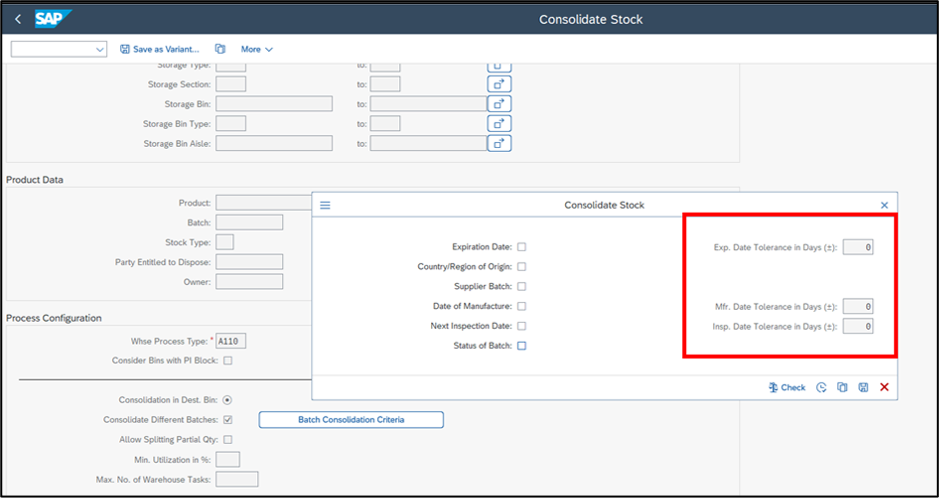Click the Check scales icon in dialog
This screenshot has height=498, width=939.
pos(773,387)
